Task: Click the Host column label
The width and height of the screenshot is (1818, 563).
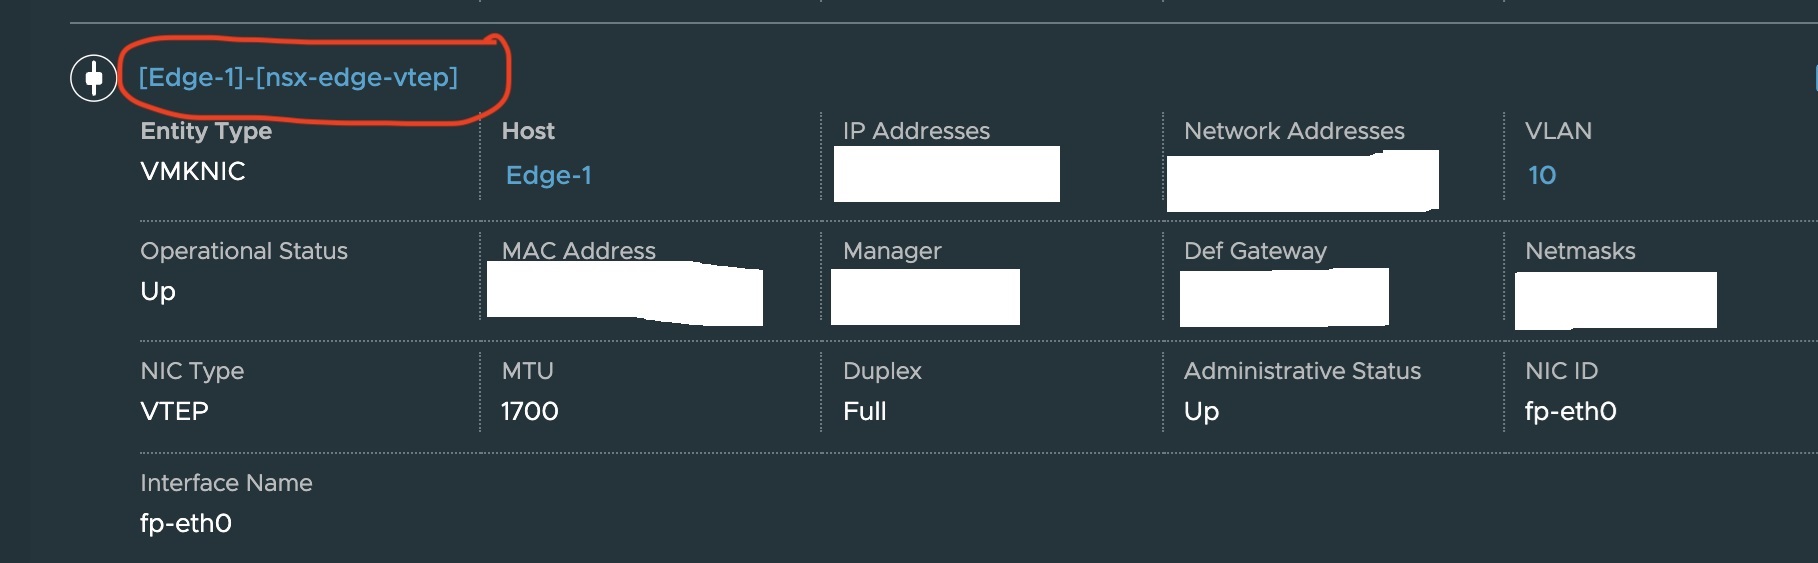Action: (x=528, y=131)
